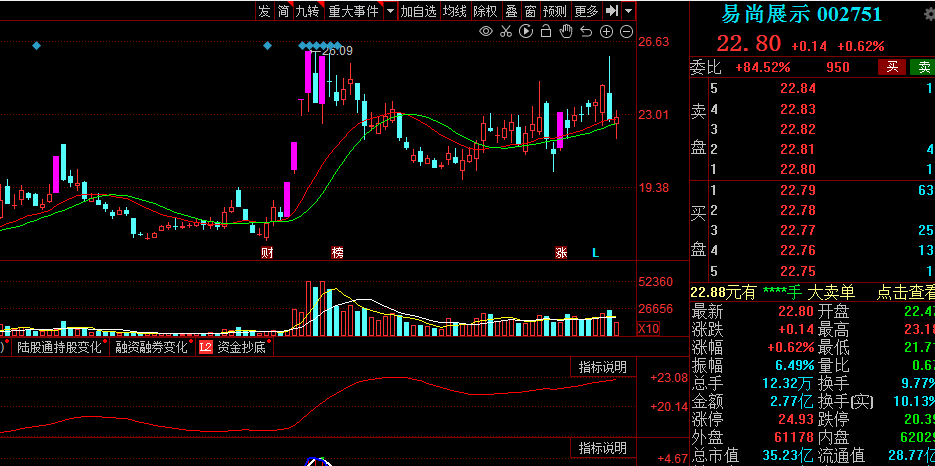
Task: Open dropdown arrow next to 重大事件
Action: pyautogui.click(x=388, y=11)
